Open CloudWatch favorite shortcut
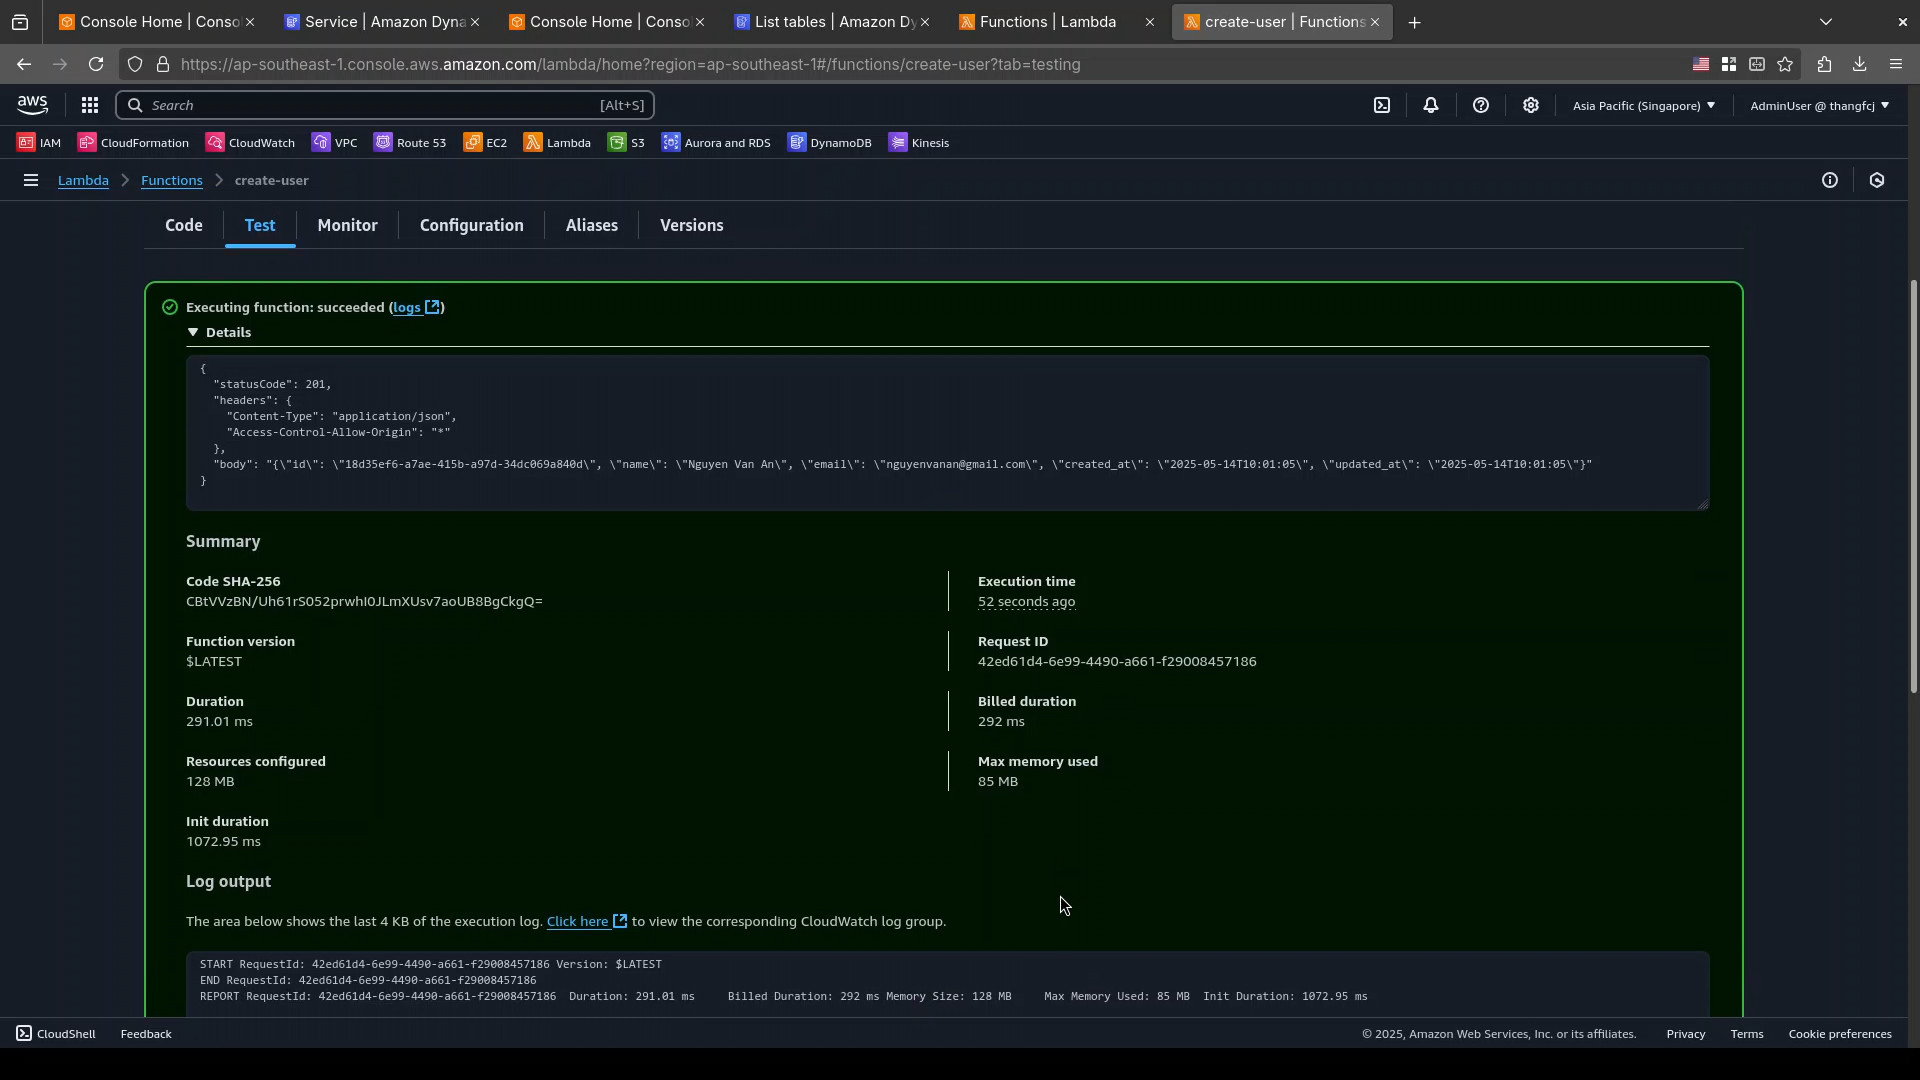The height and width of the screenshot is (1080, 1920). 251,143
